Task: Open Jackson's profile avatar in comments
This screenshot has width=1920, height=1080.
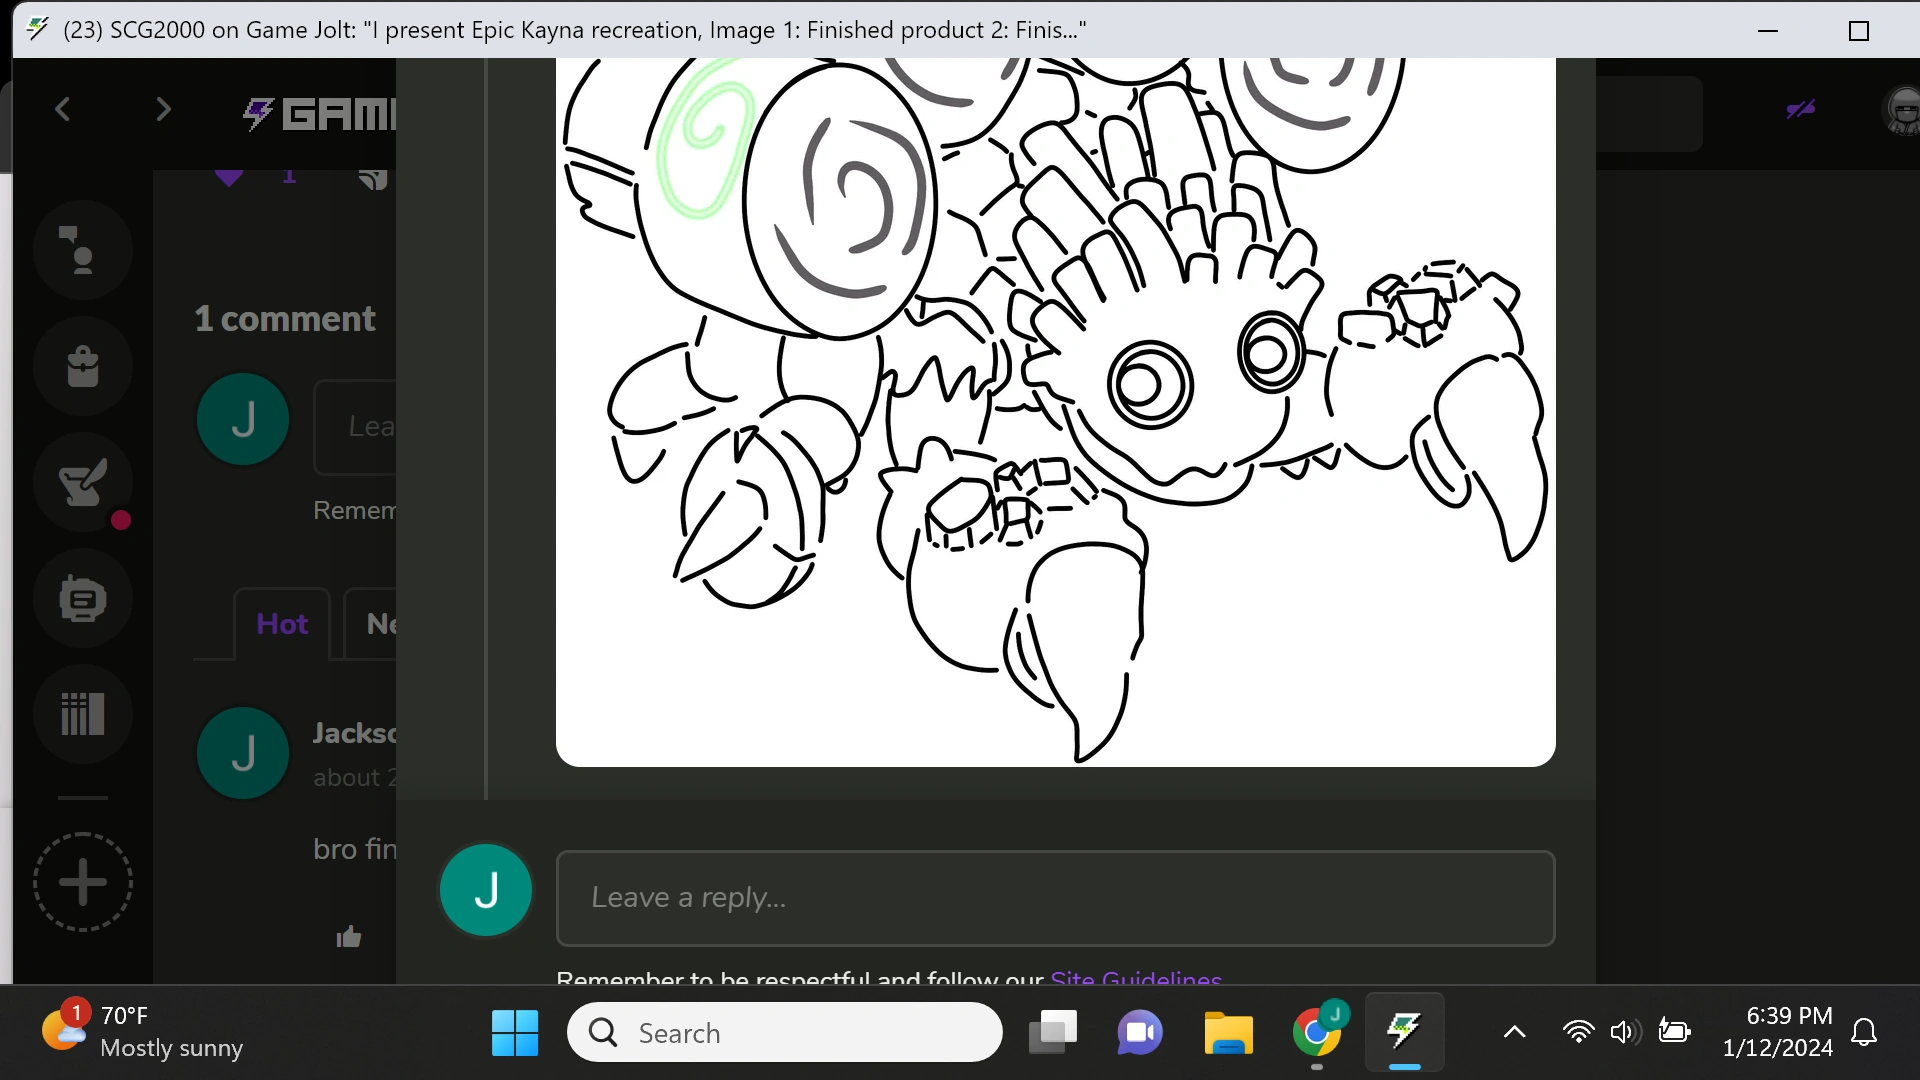Action: coord(242,753)
